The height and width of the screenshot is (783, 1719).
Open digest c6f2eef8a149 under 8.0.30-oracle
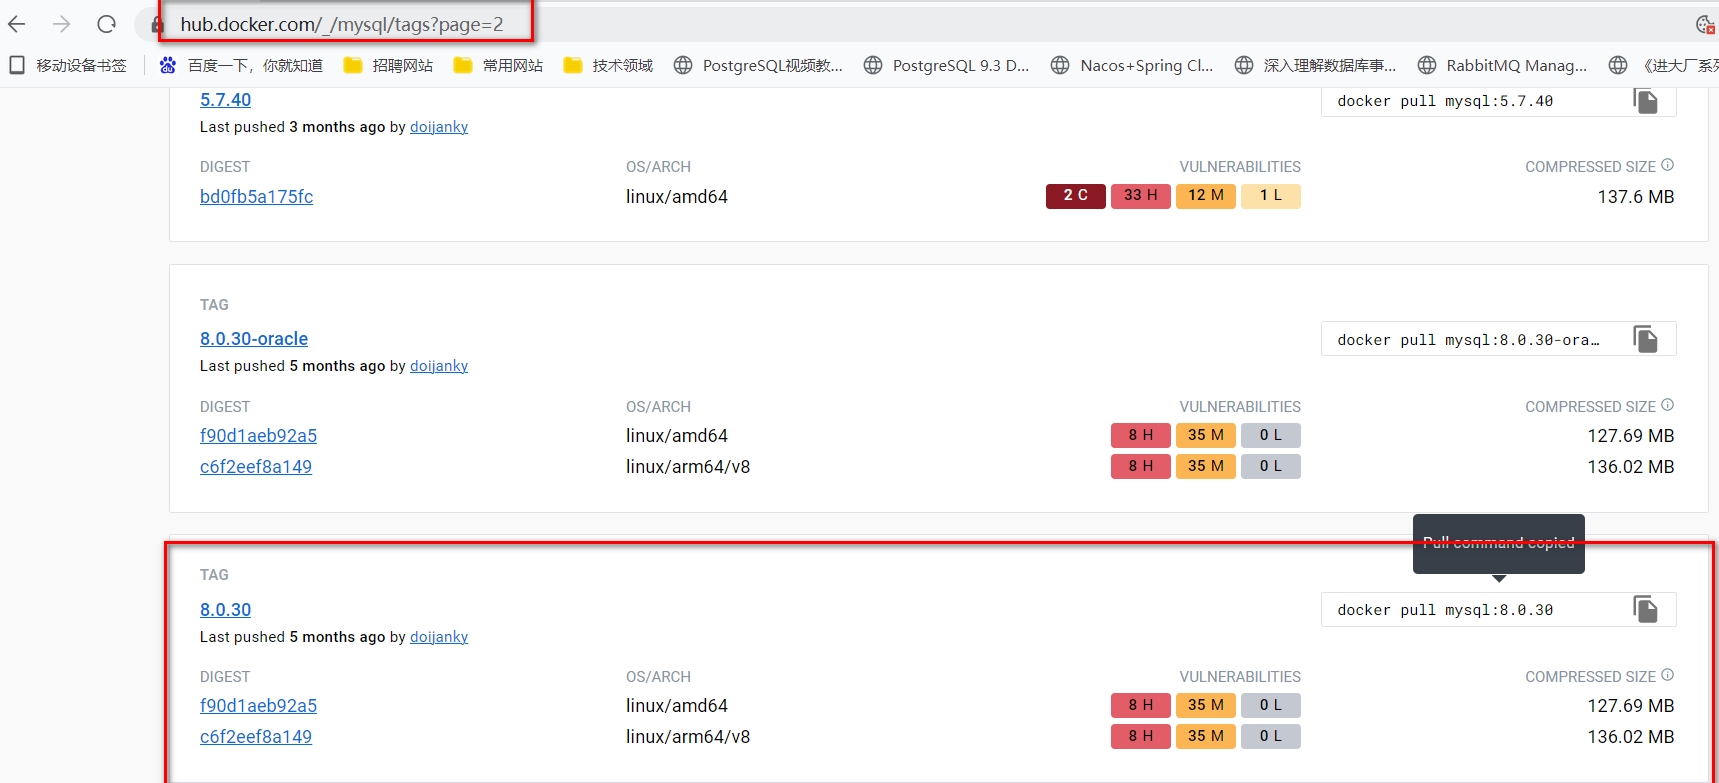tap(256, 467)
